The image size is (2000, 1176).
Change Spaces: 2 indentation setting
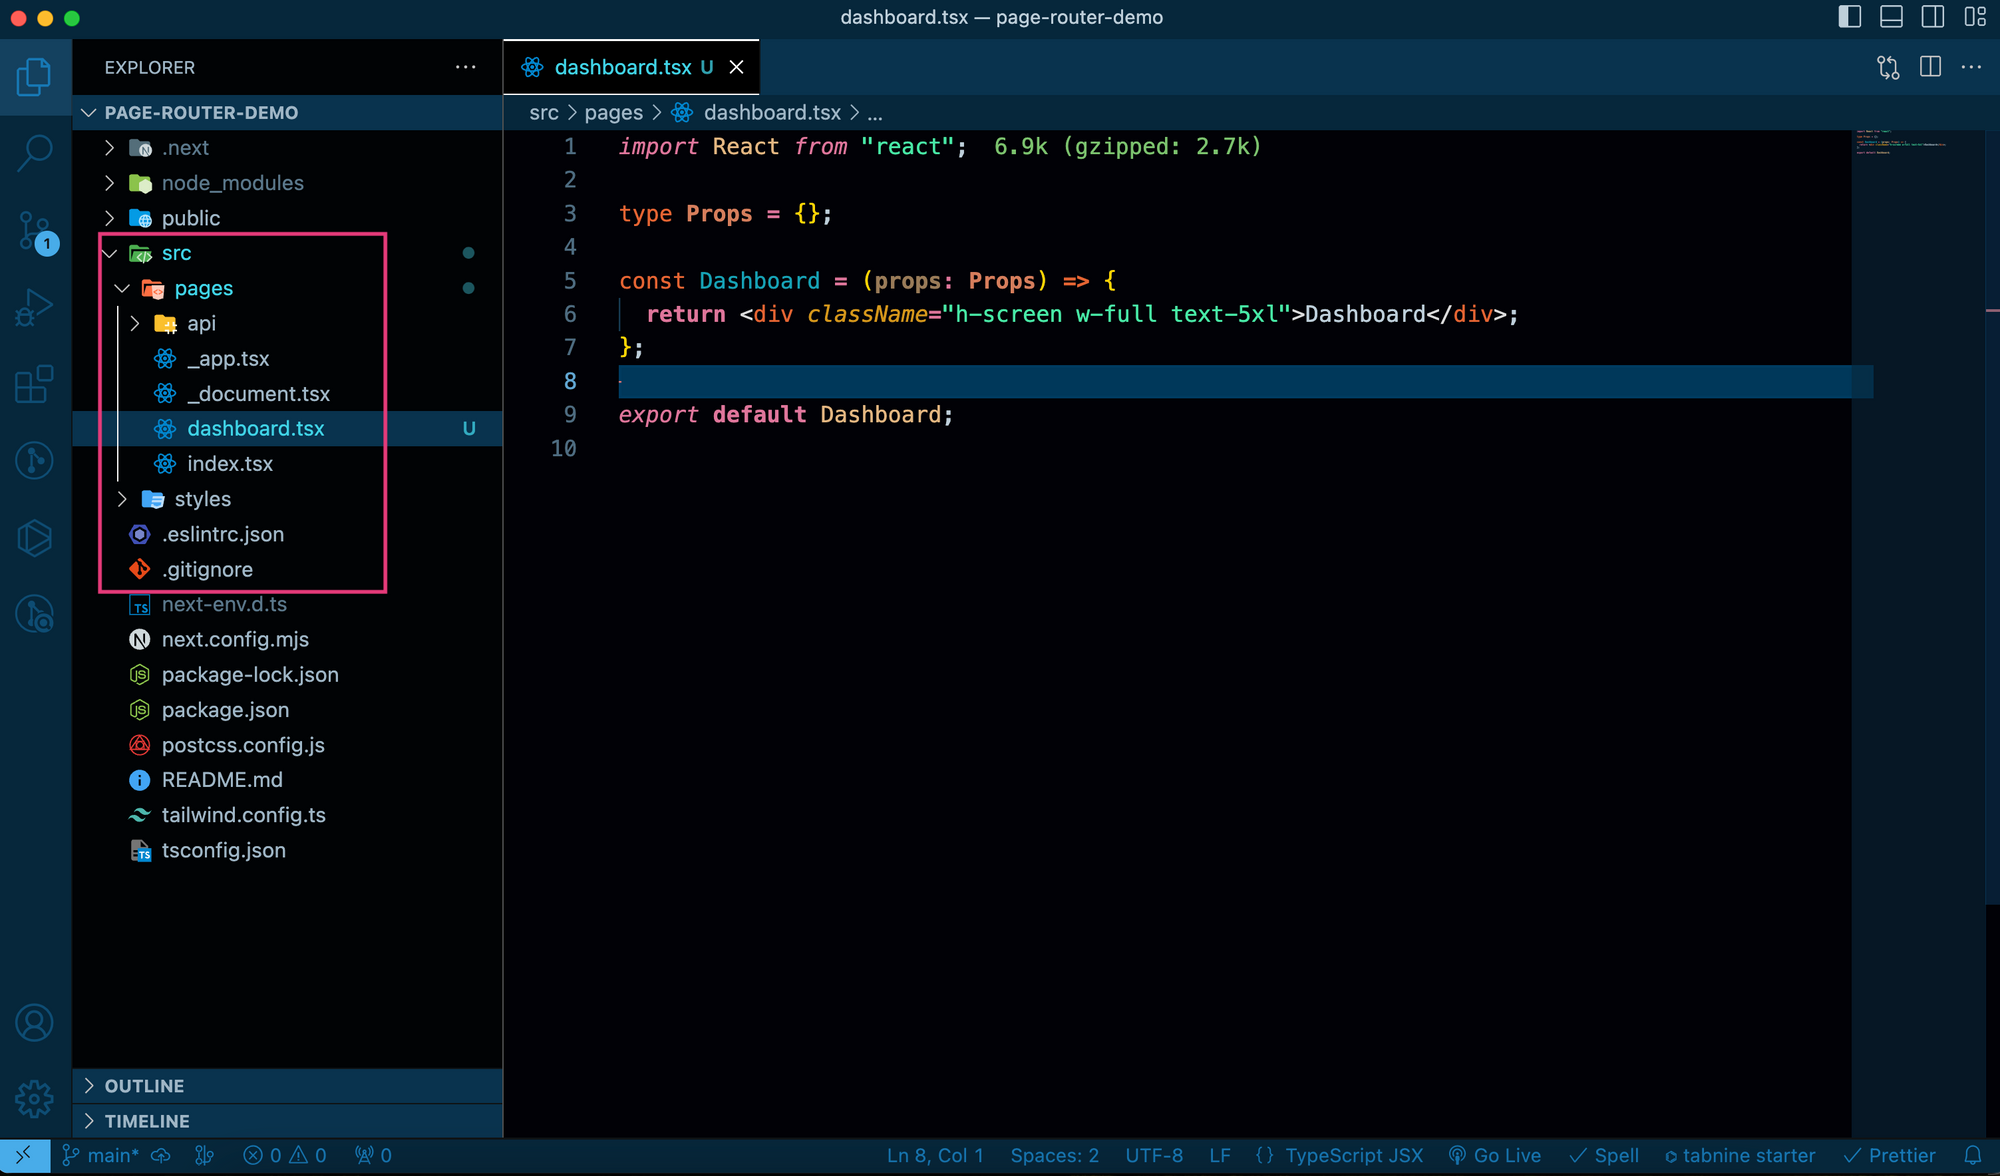point(1054,1155)
